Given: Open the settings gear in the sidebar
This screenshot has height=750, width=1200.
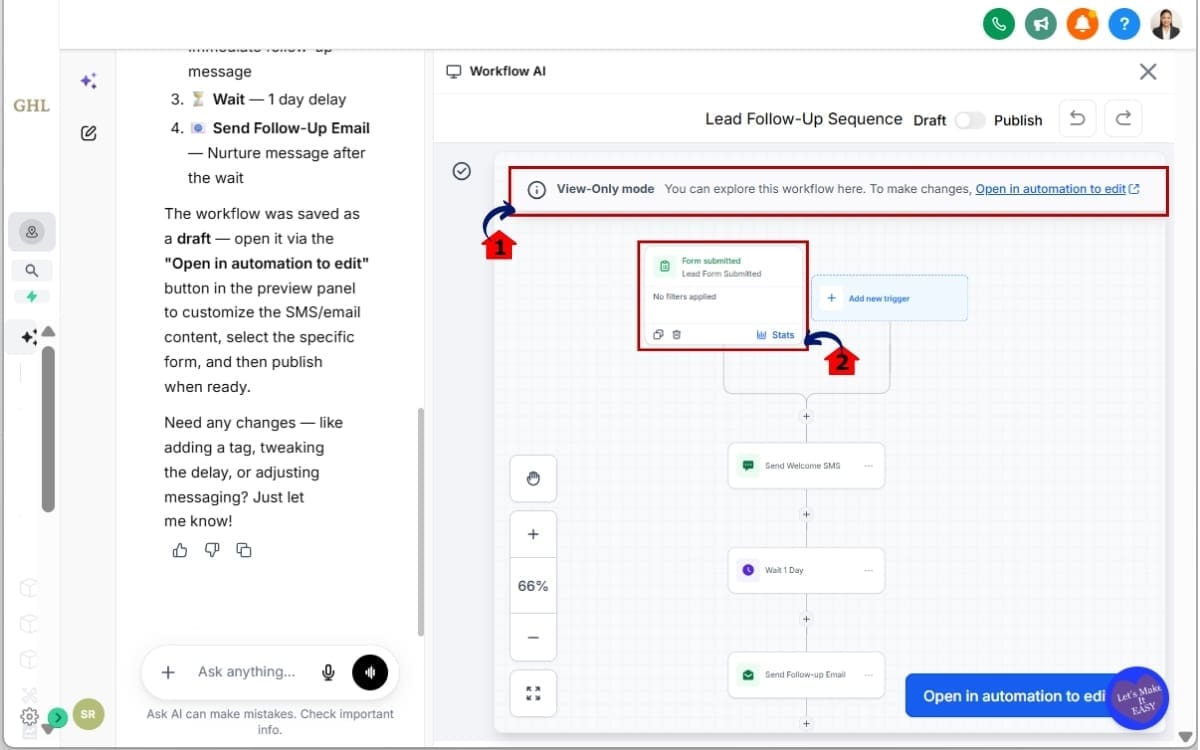Looking at the screenshot, I should click(x=29, y=716).
